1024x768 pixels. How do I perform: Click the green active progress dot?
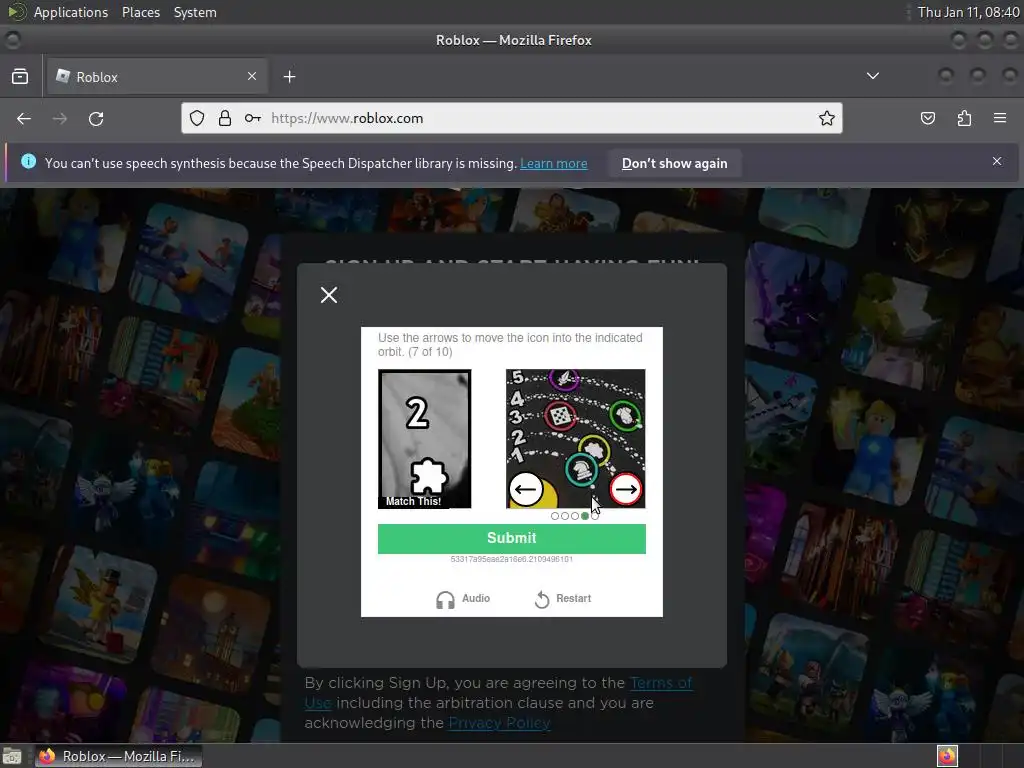pyautogui.click(x=585, y=516)
